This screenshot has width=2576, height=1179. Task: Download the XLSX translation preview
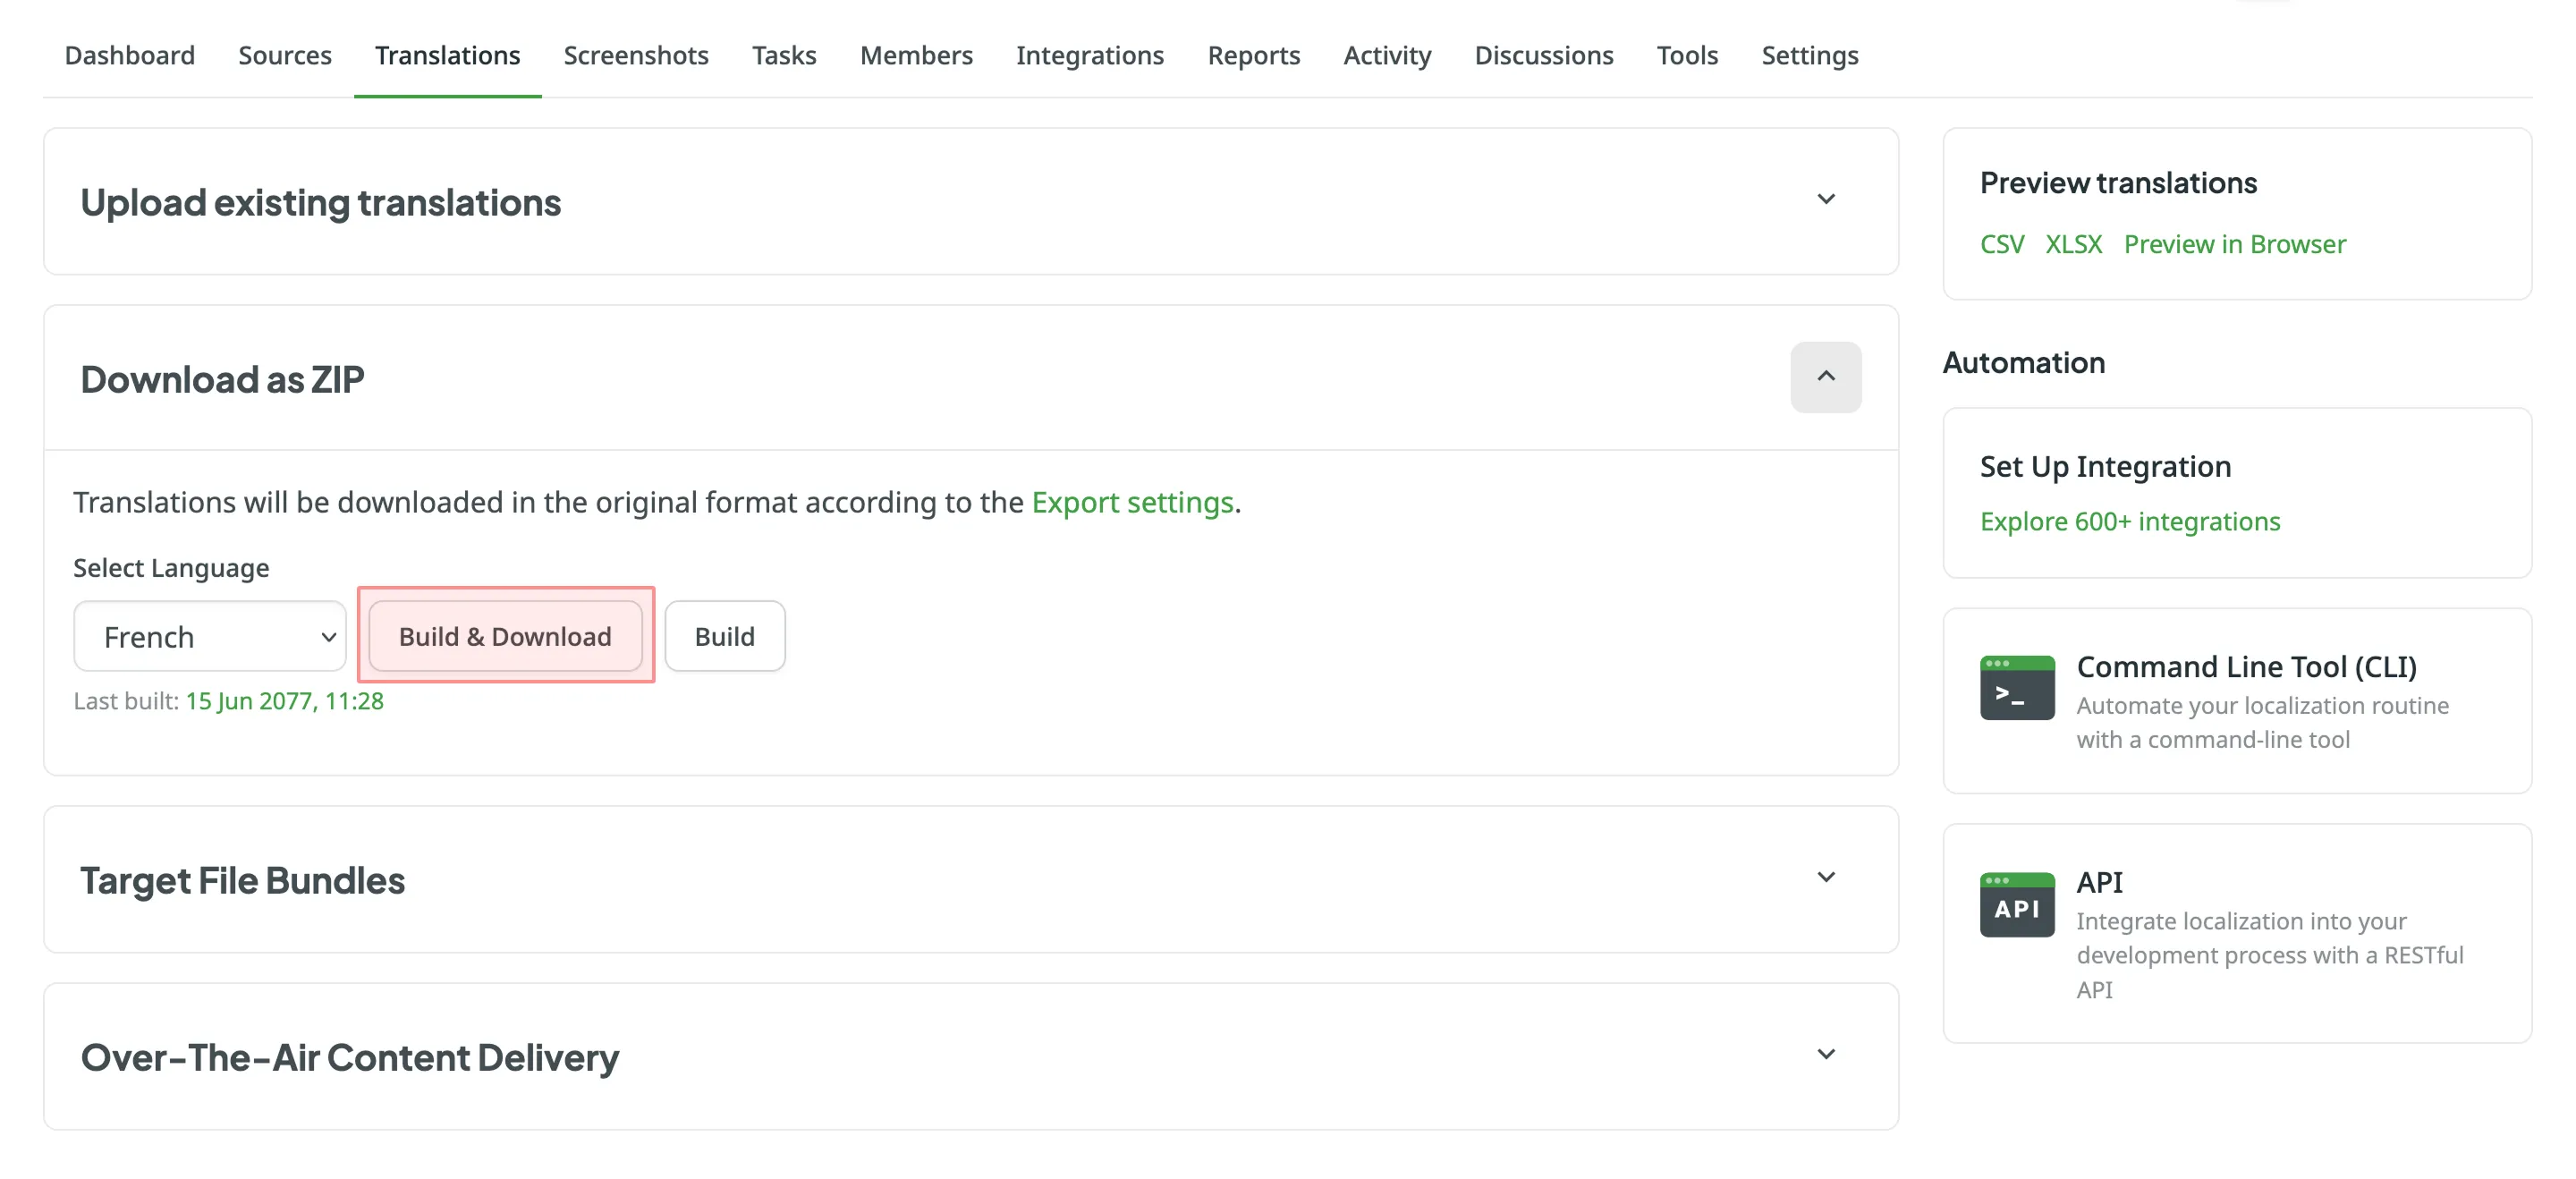(x=2073, y=244)
